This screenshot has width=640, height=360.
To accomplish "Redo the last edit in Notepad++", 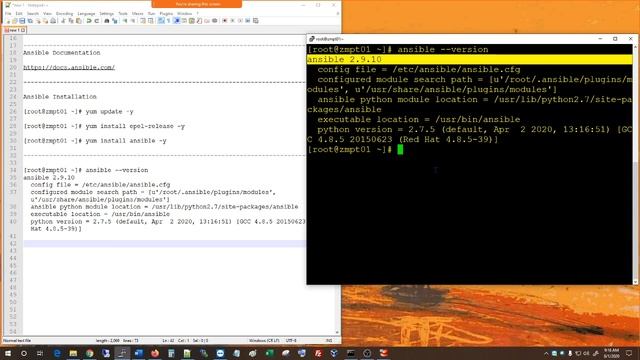I will 97,21.
